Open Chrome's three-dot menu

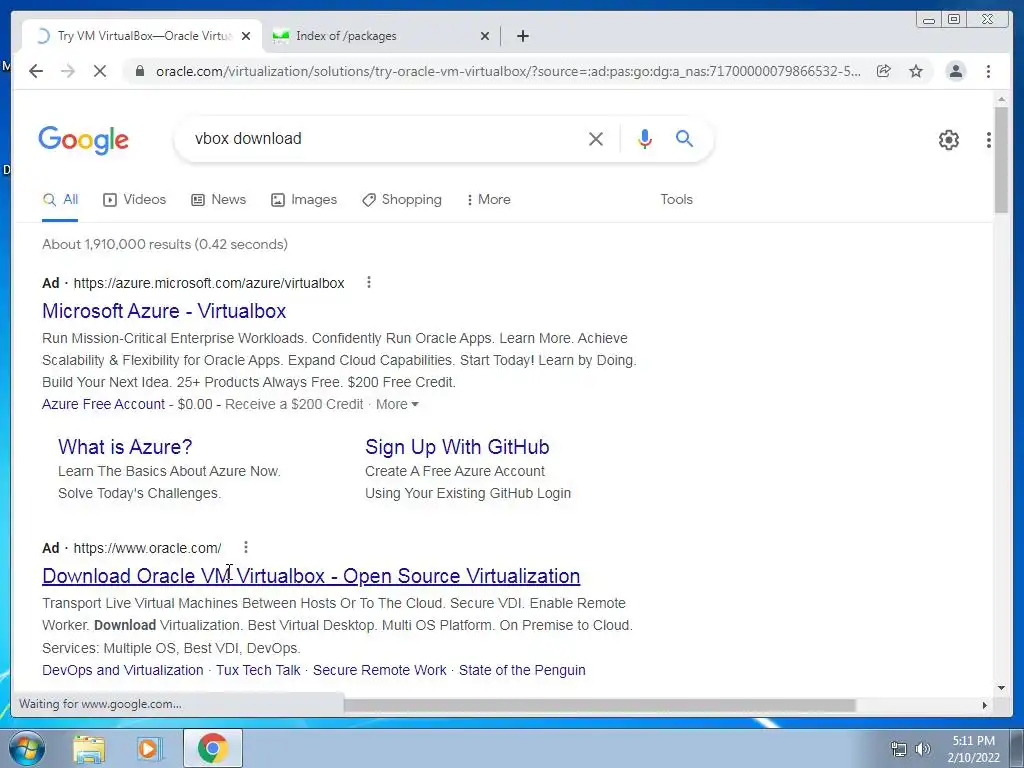point(988,71)
